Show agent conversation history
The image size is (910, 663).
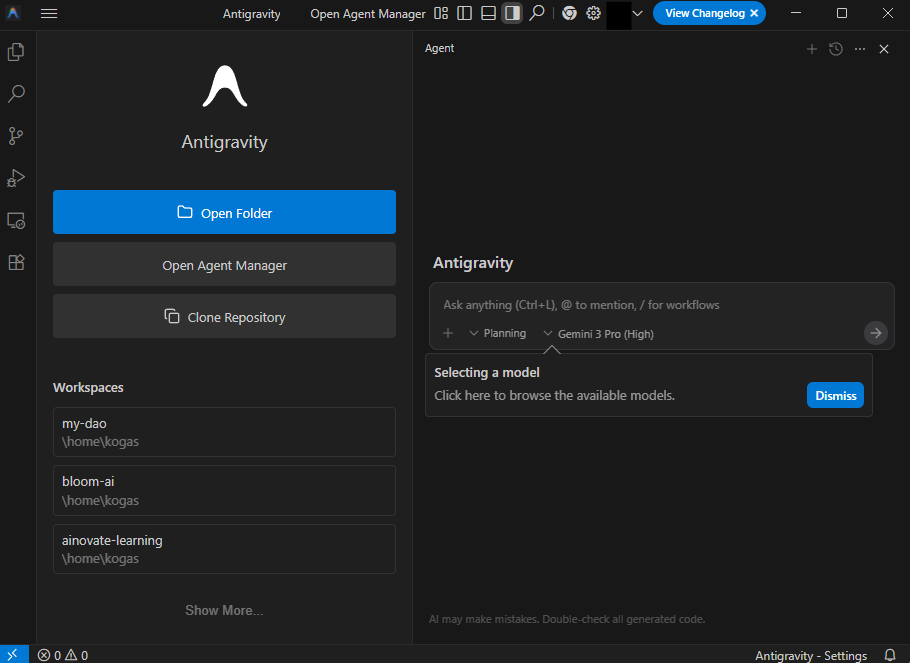coord(836,49)
